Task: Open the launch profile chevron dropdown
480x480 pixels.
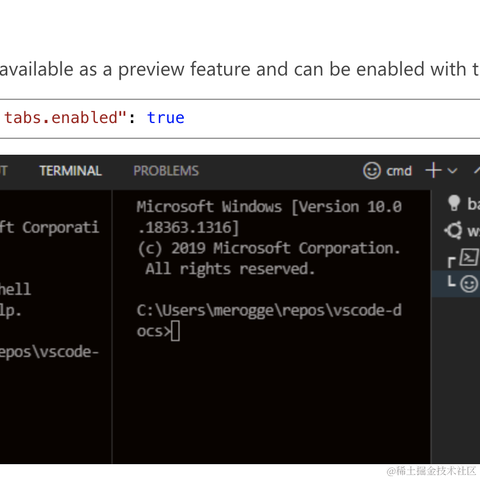Action: point(452,171)
